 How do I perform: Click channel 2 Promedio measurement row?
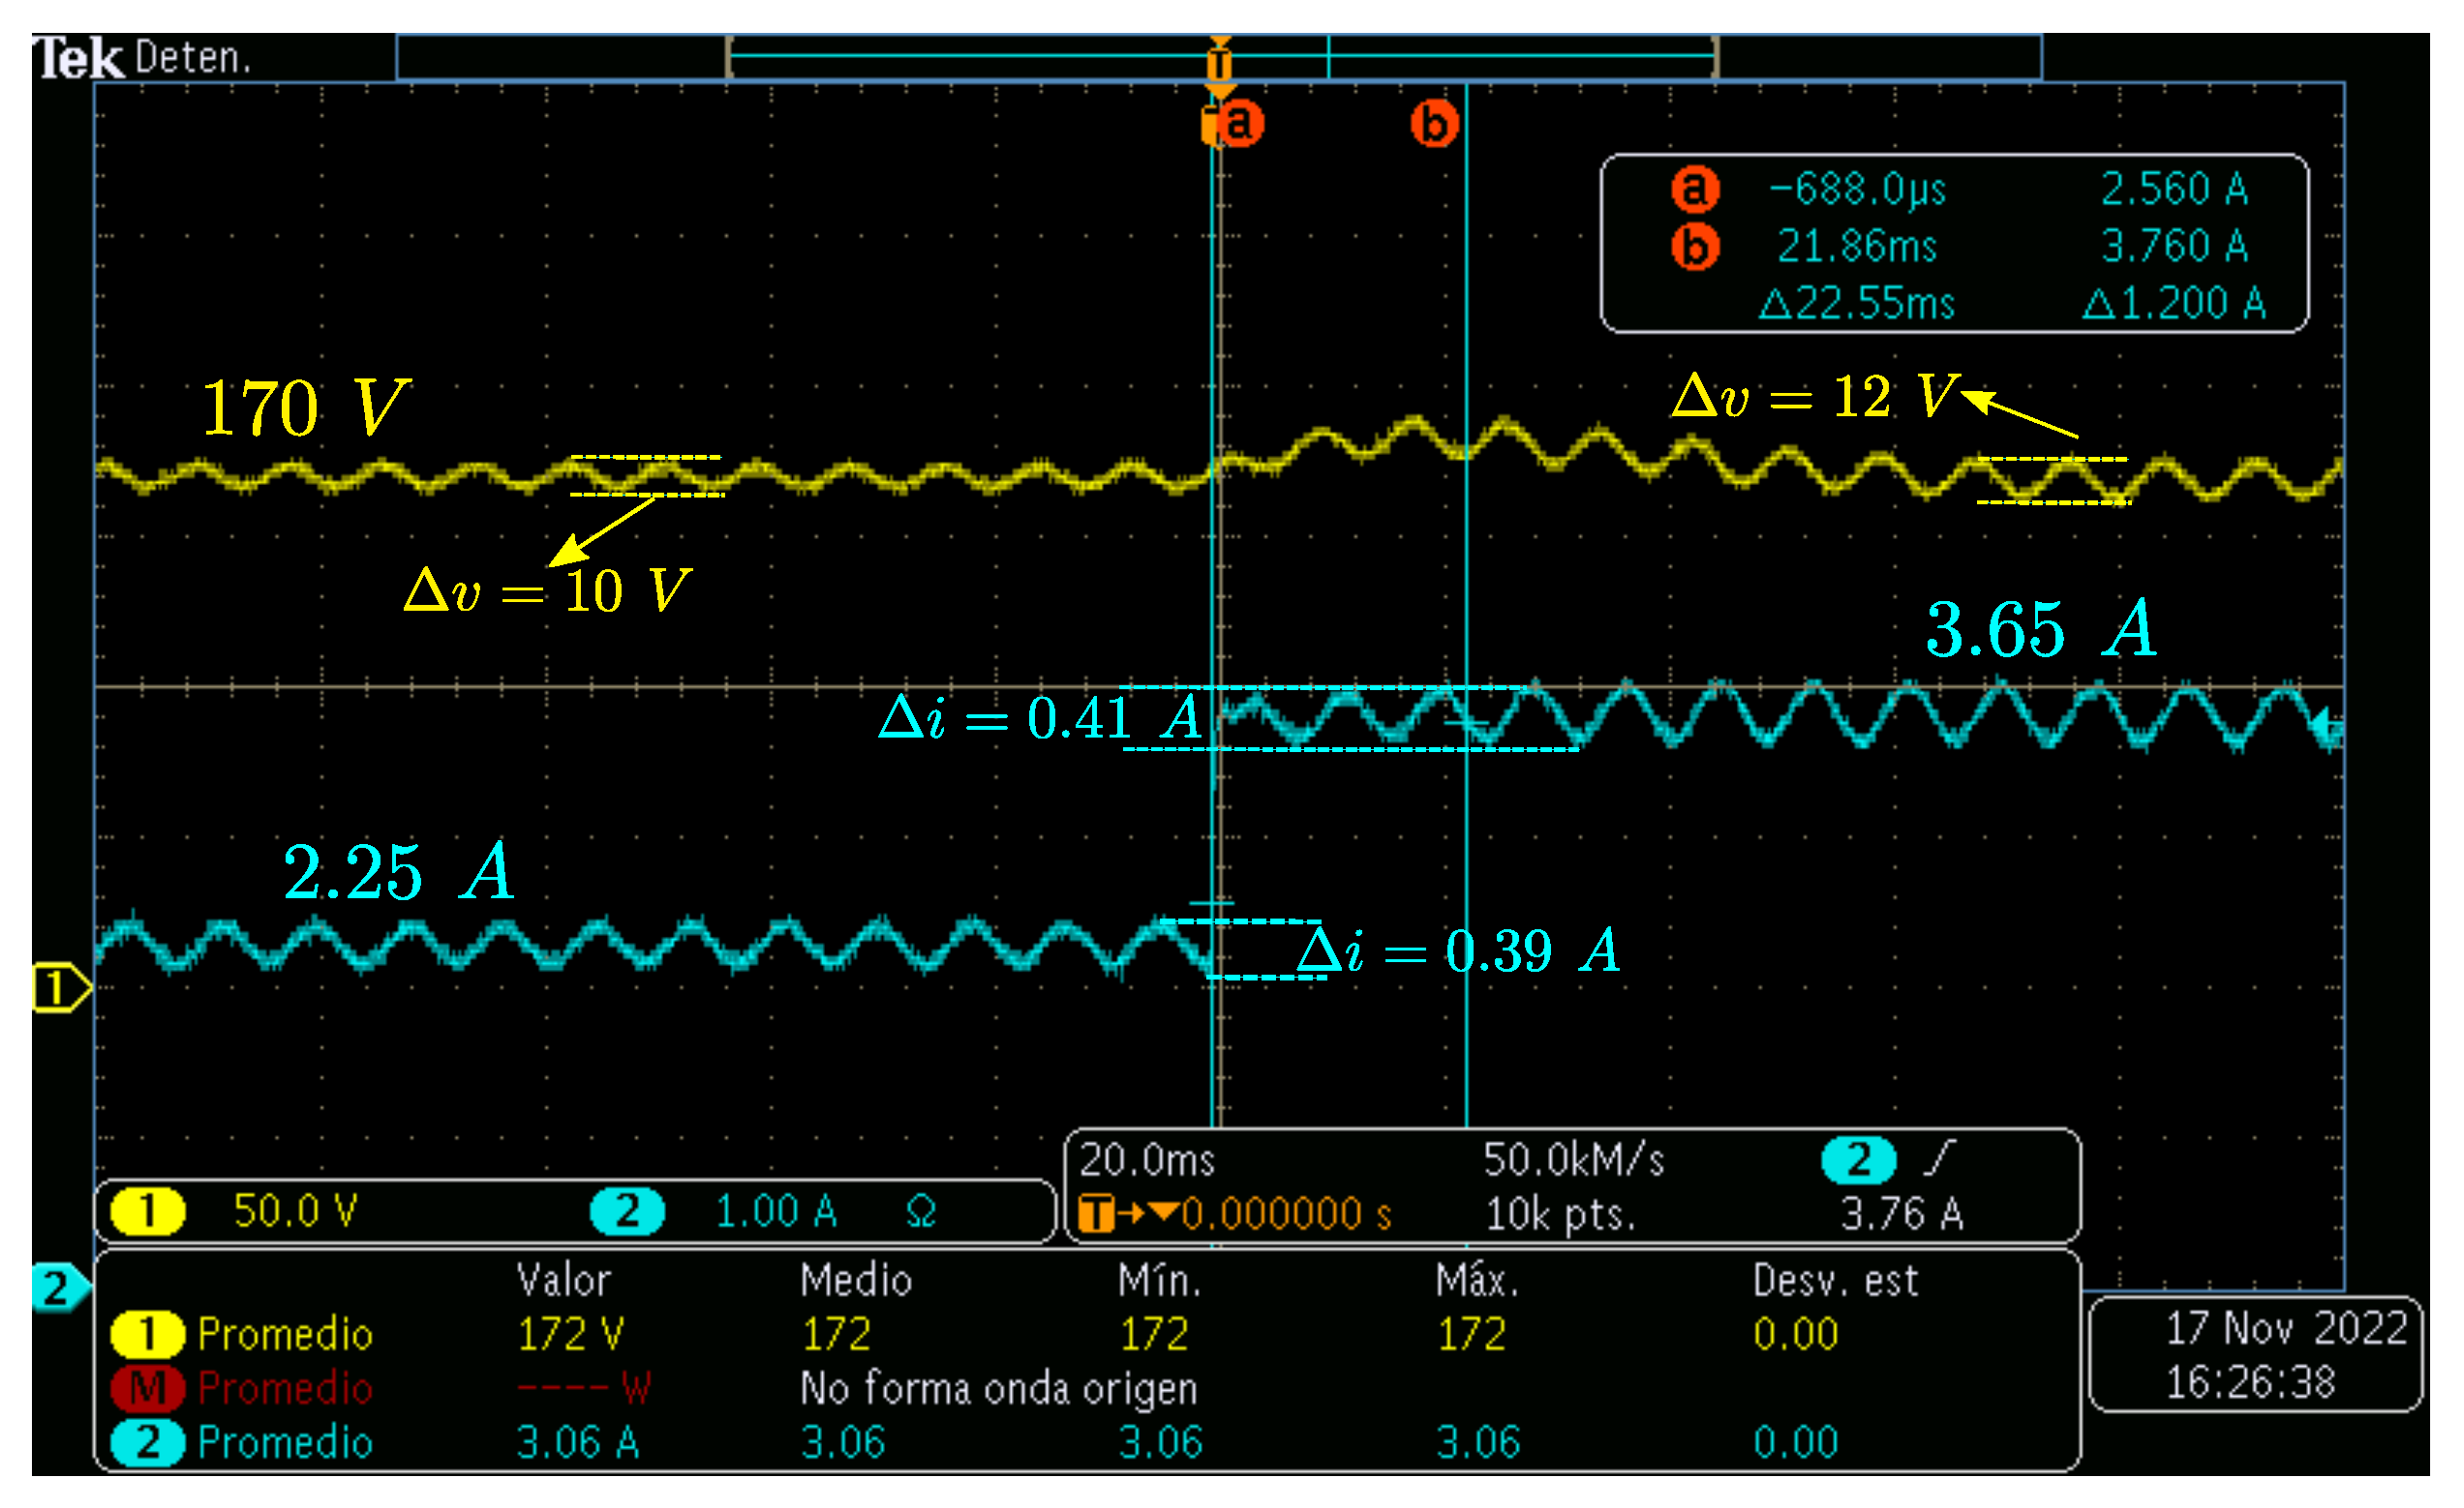(x=285, y=1442)
